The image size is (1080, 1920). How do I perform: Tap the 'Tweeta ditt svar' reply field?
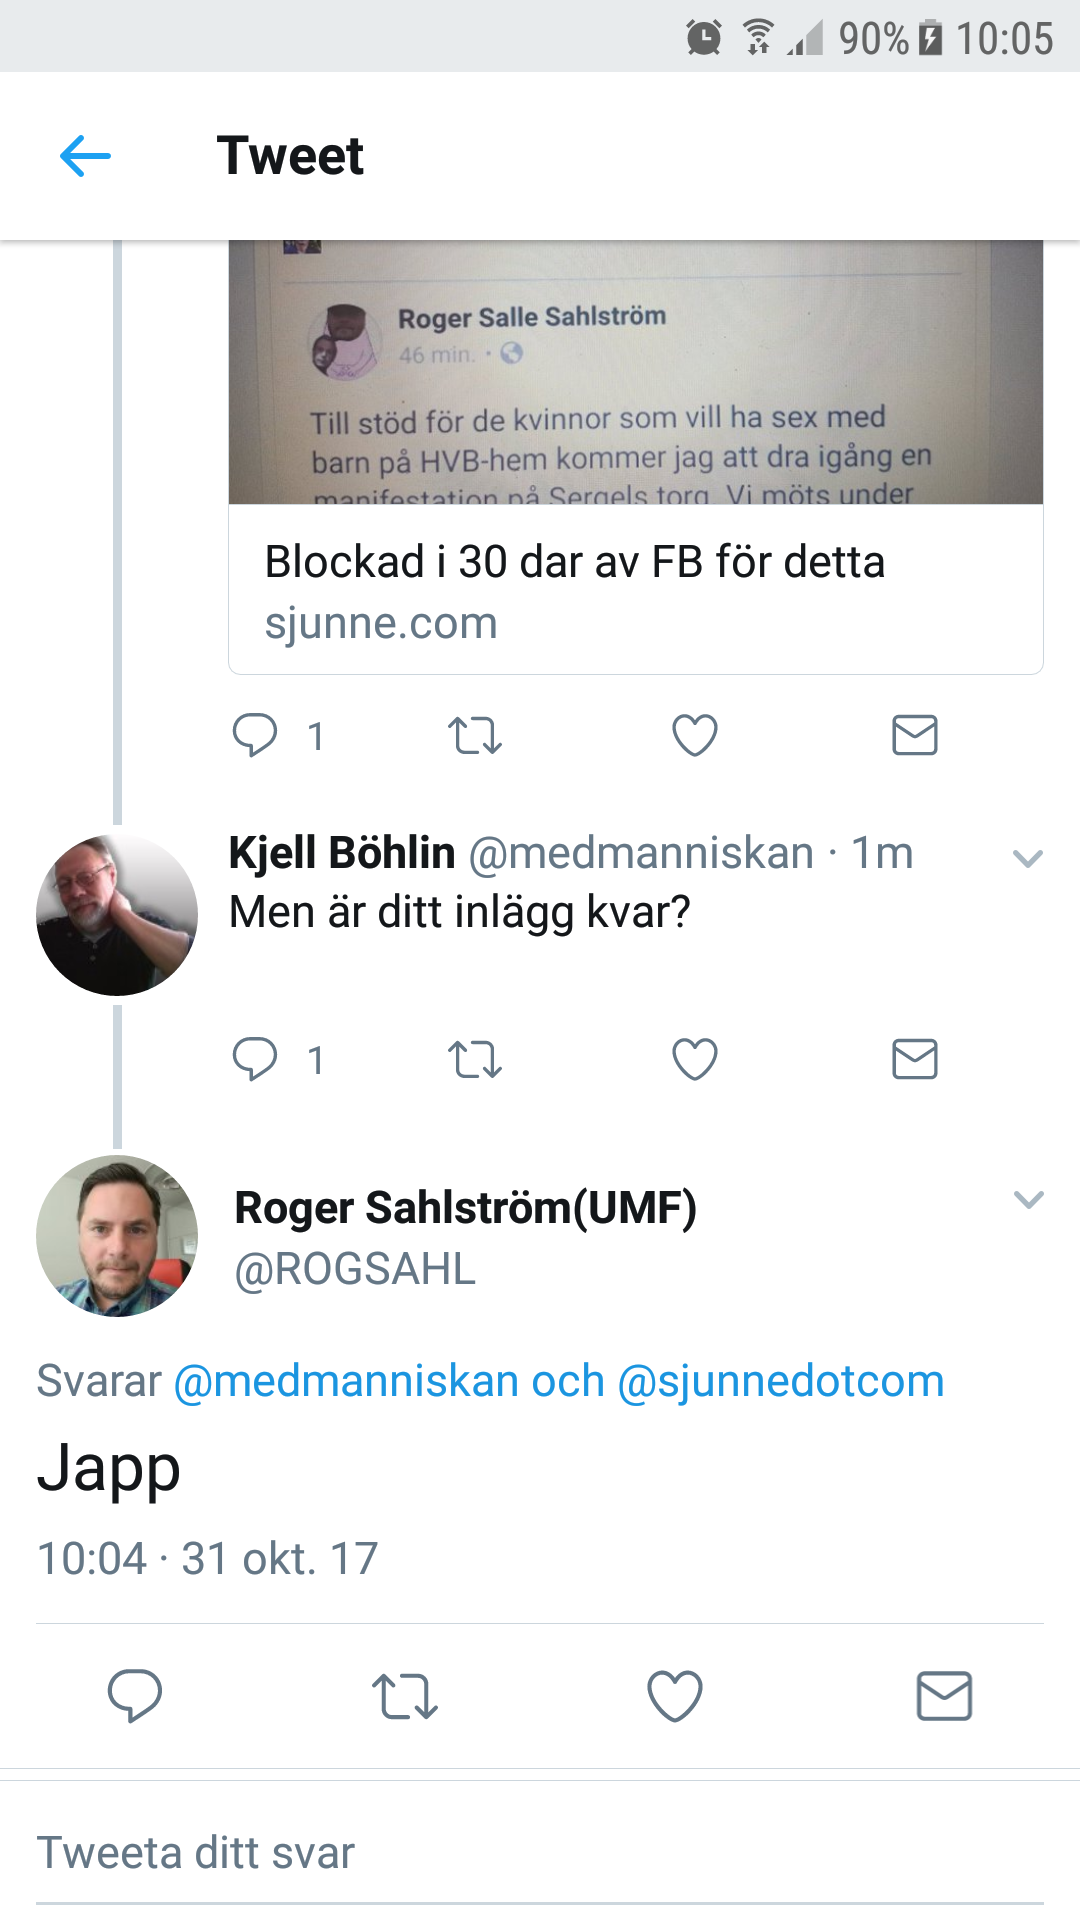tap(540, 1853)
